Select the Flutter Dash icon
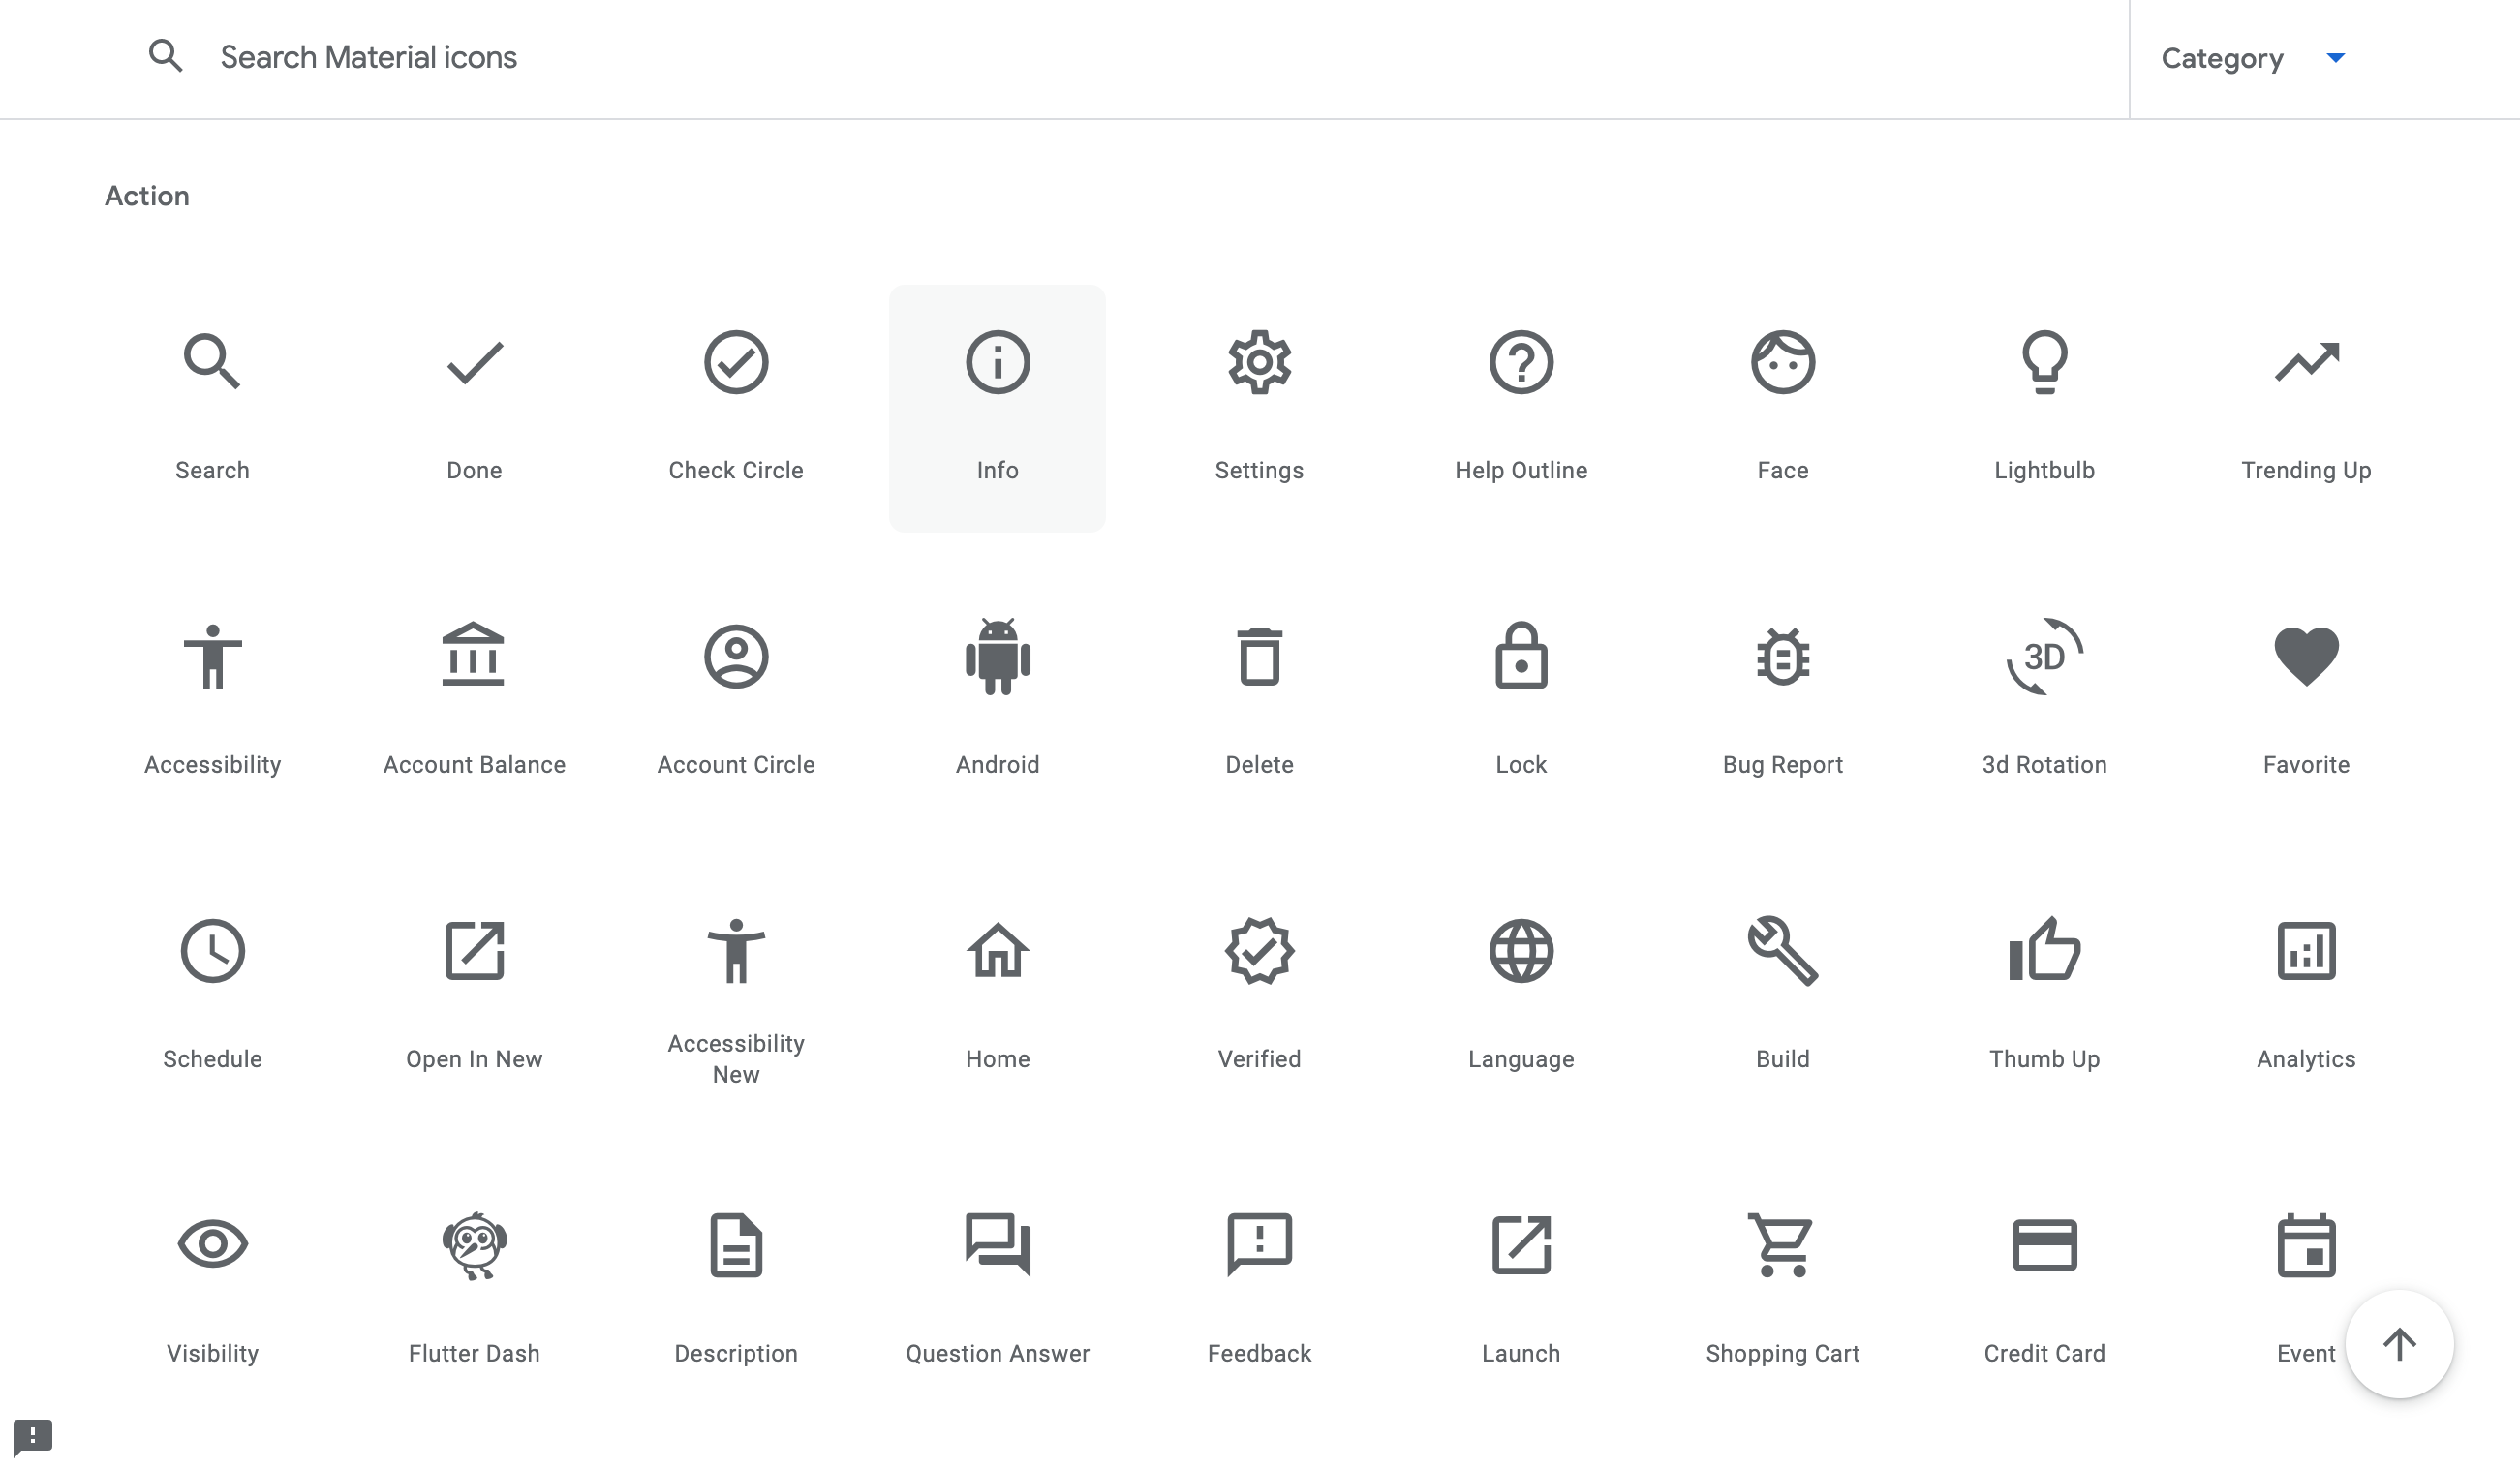This screenshot has width=2520, height=1470. coord(474,1245)
